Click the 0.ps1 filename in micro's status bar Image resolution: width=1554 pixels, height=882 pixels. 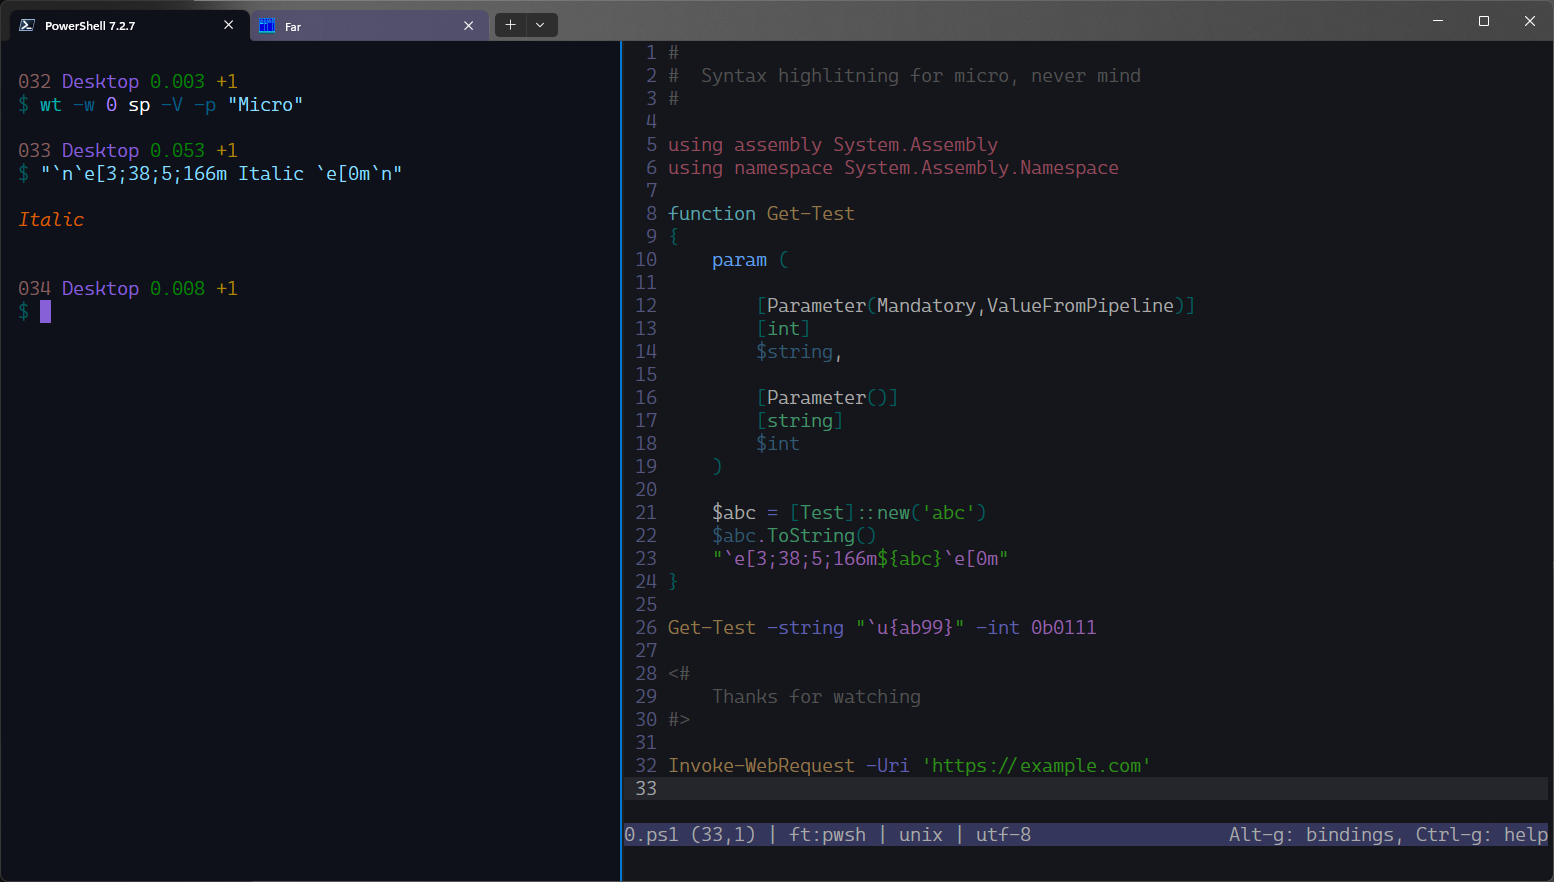pyautogui.click(x=648, y=834)
